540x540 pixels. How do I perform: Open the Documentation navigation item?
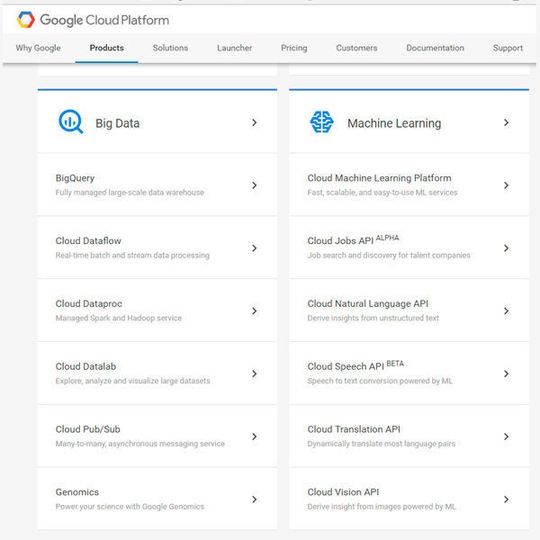point(435,48)
